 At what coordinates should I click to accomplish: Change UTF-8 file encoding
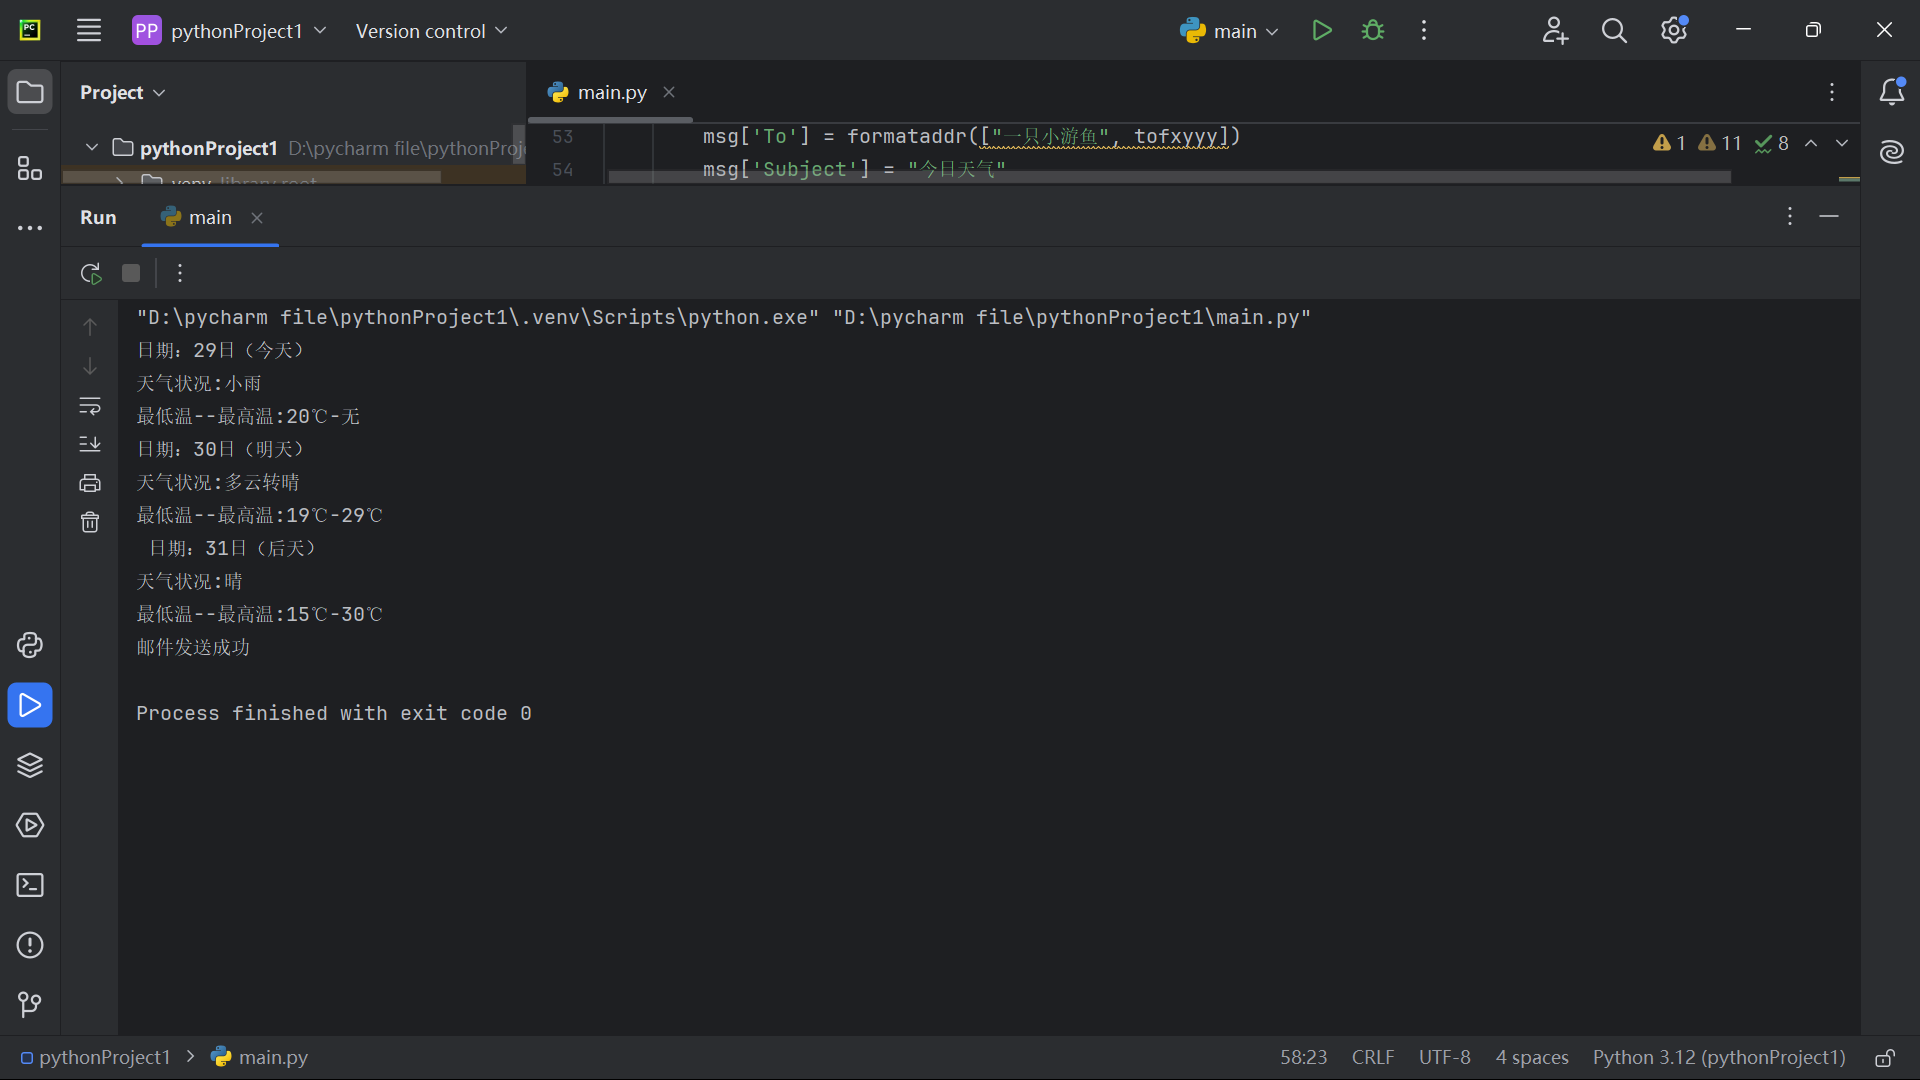(x=1444, y=1057)
